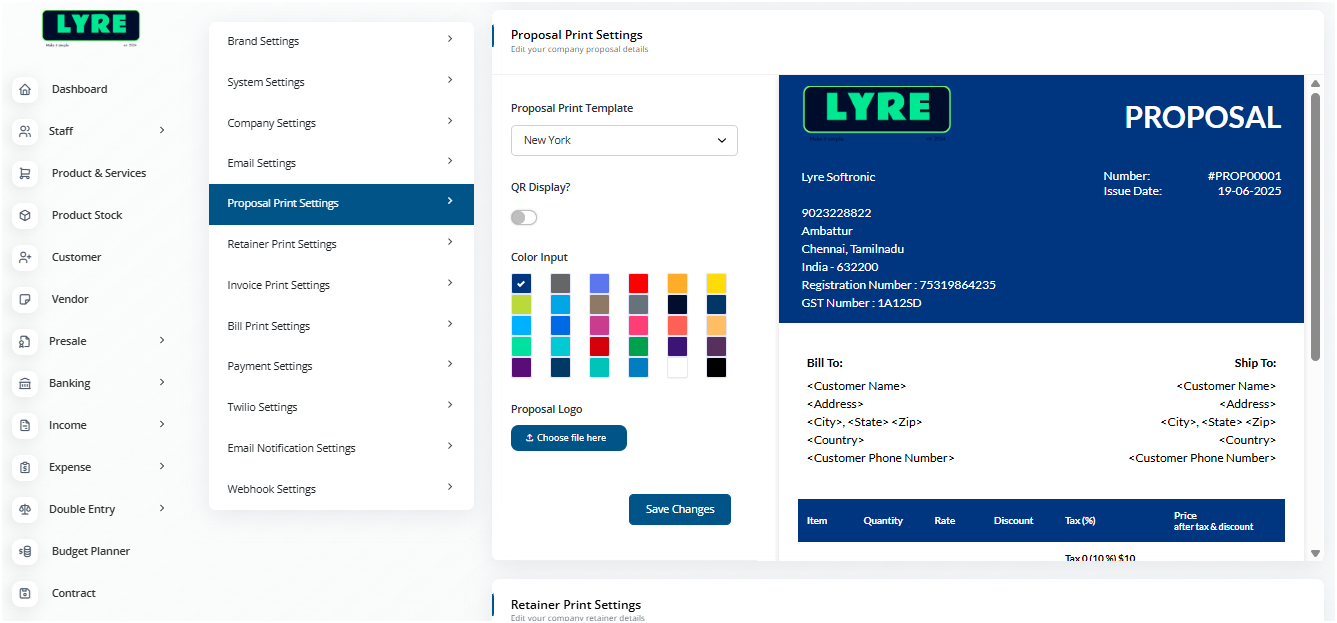1337x623 pixels.
Task: Pick the red color swatch
Action: [638, 284]
